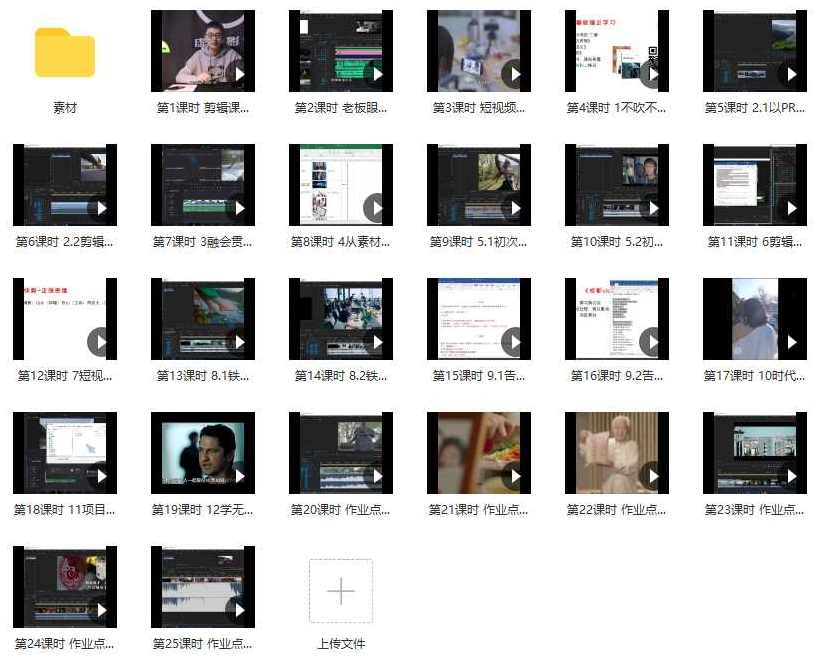
Task: Select the 第4课时 video thumbnail
Action: [616, 51]
